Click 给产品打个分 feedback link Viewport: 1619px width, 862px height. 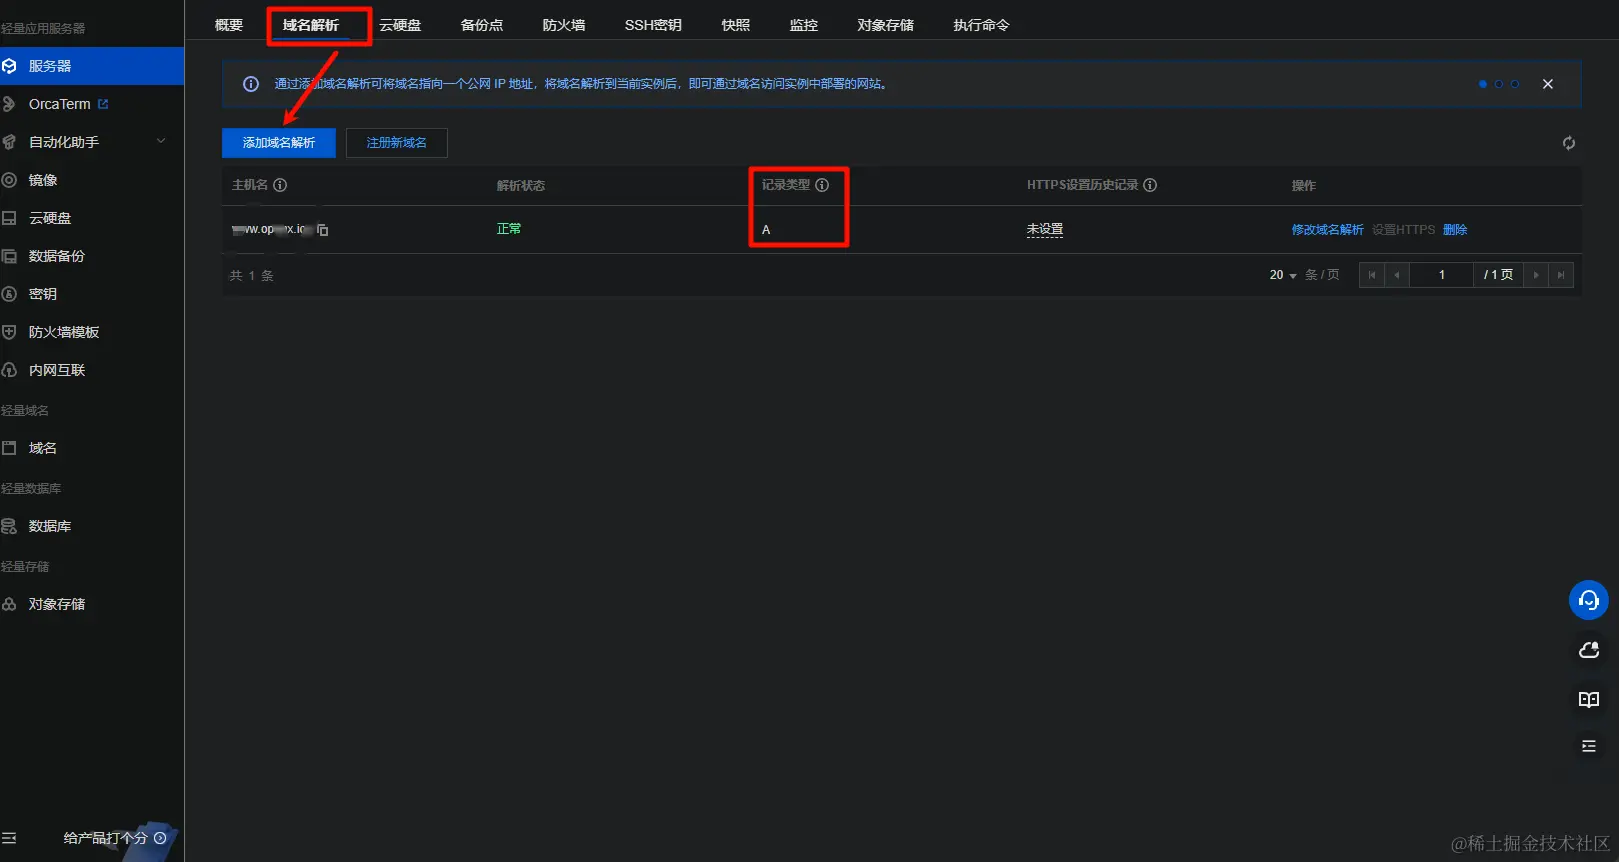point(114,838)
